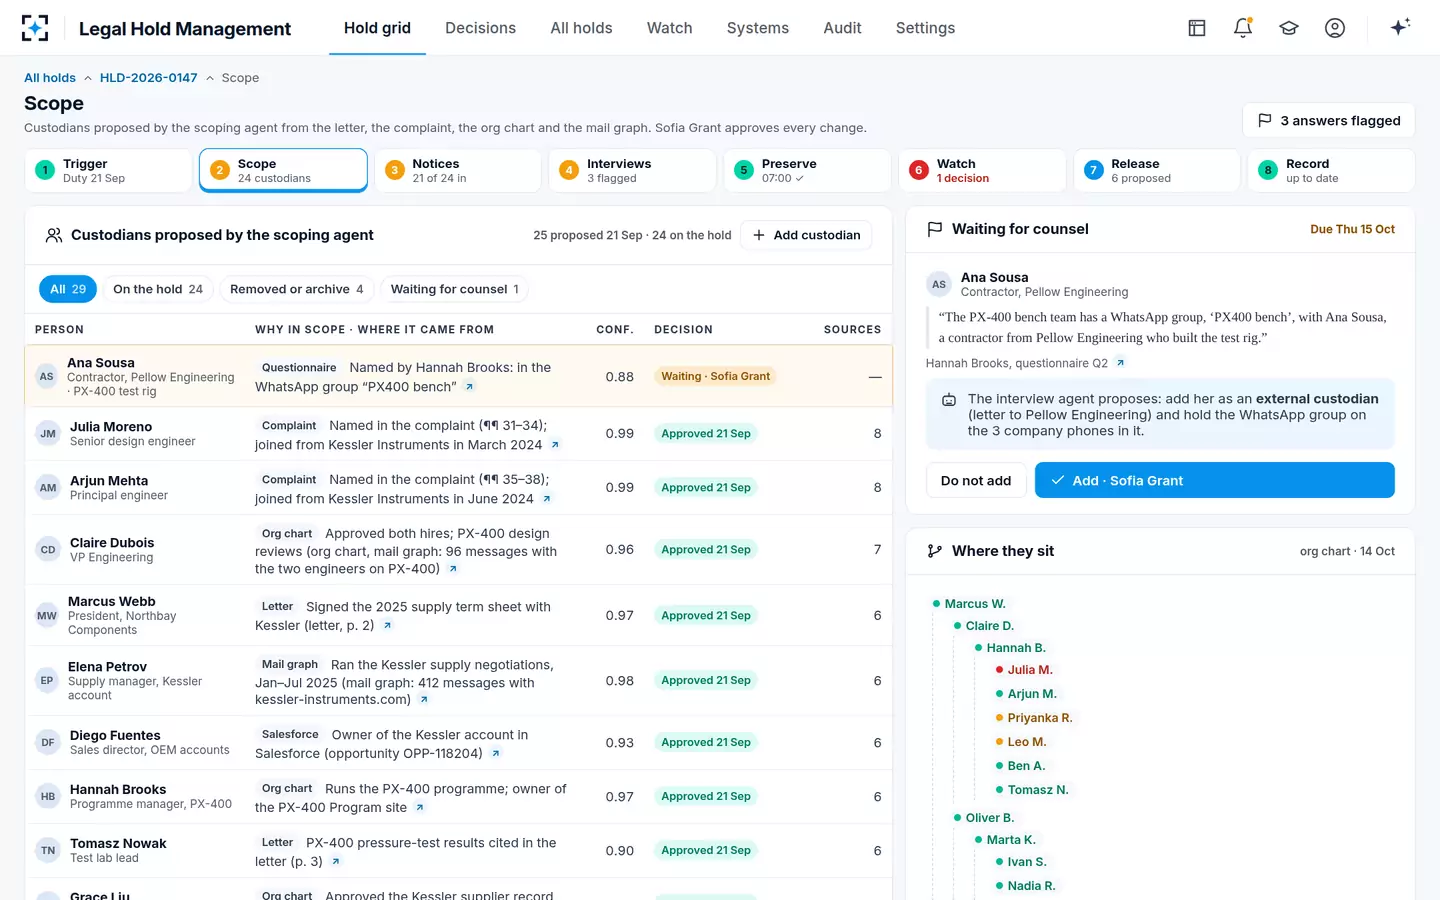1440x900 pixels.
Task: Open source link arrow in Diego Fuentes row
Action: tap(495, 754)
